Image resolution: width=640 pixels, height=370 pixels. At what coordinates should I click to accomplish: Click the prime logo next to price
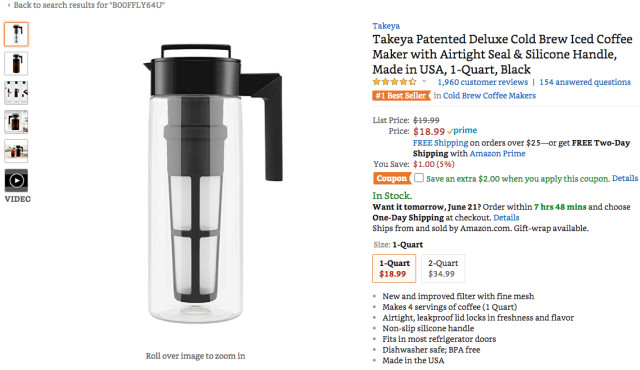pyautogui.click(x=462, y=131)
